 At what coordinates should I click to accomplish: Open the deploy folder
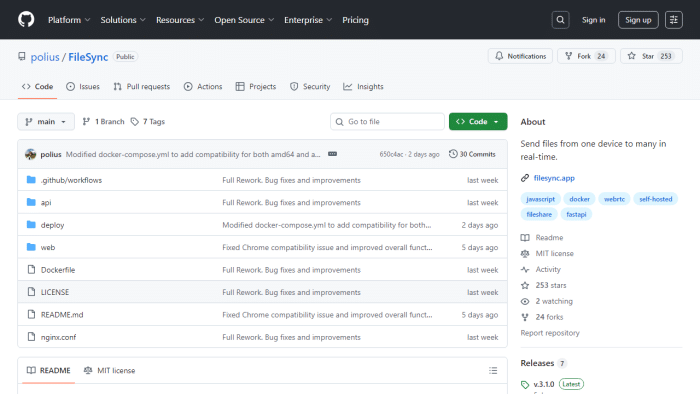(x=52, y=225)
